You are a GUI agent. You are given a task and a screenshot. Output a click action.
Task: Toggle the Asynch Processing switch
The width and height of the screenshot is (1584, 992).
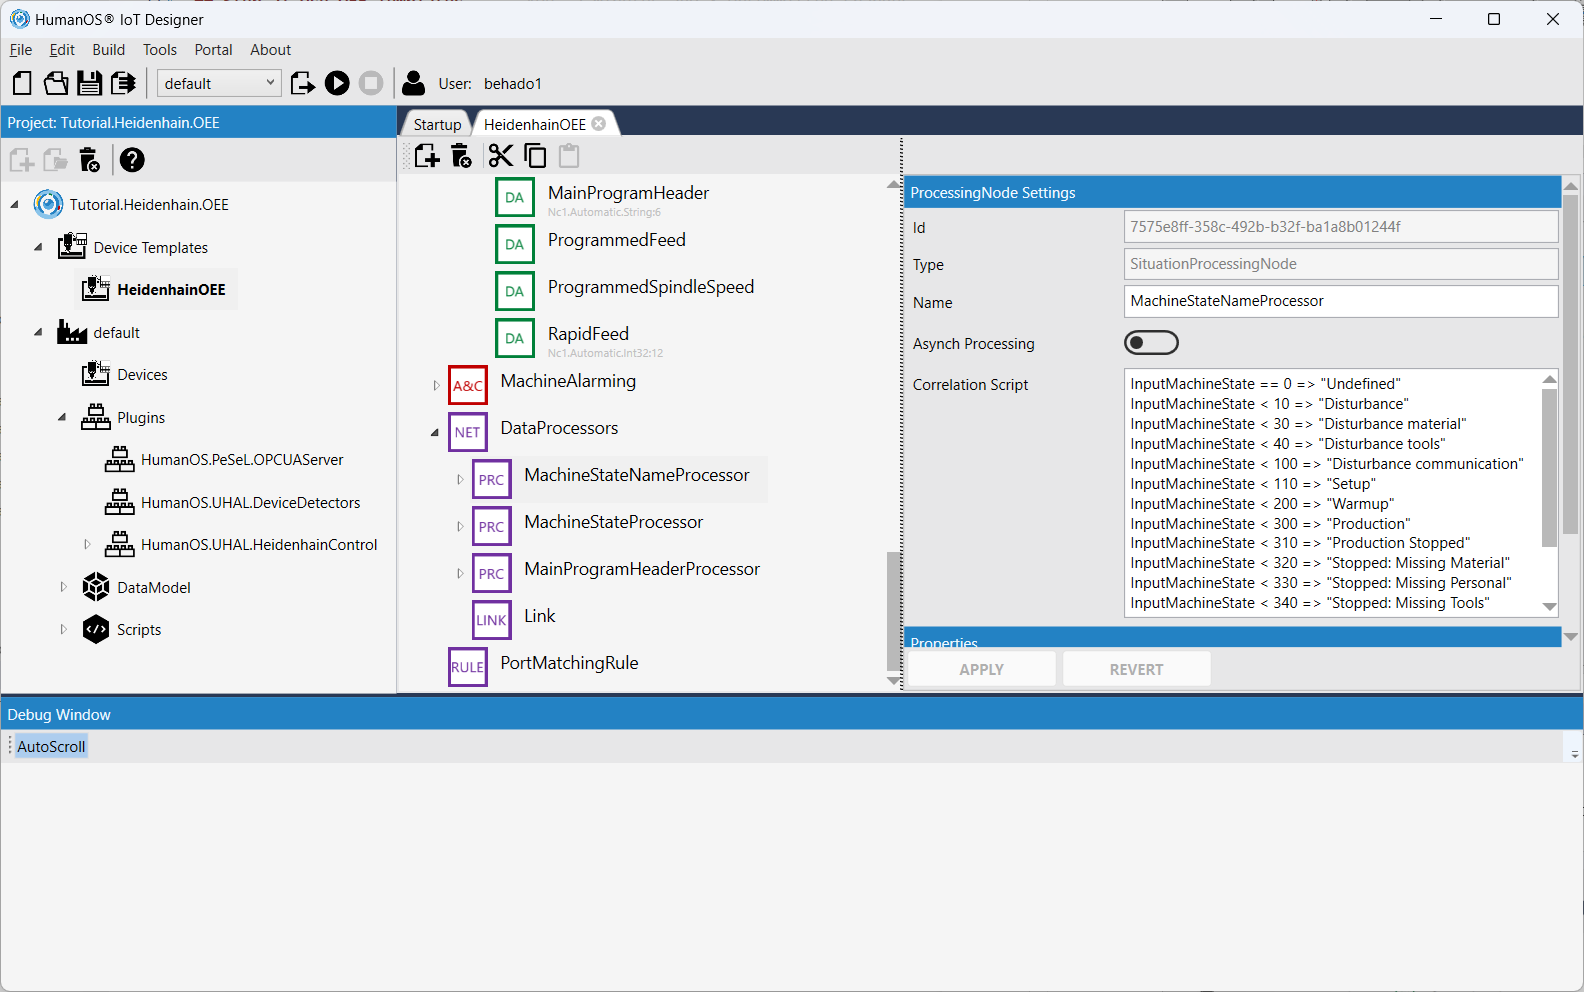click(x=1151, y=343)
